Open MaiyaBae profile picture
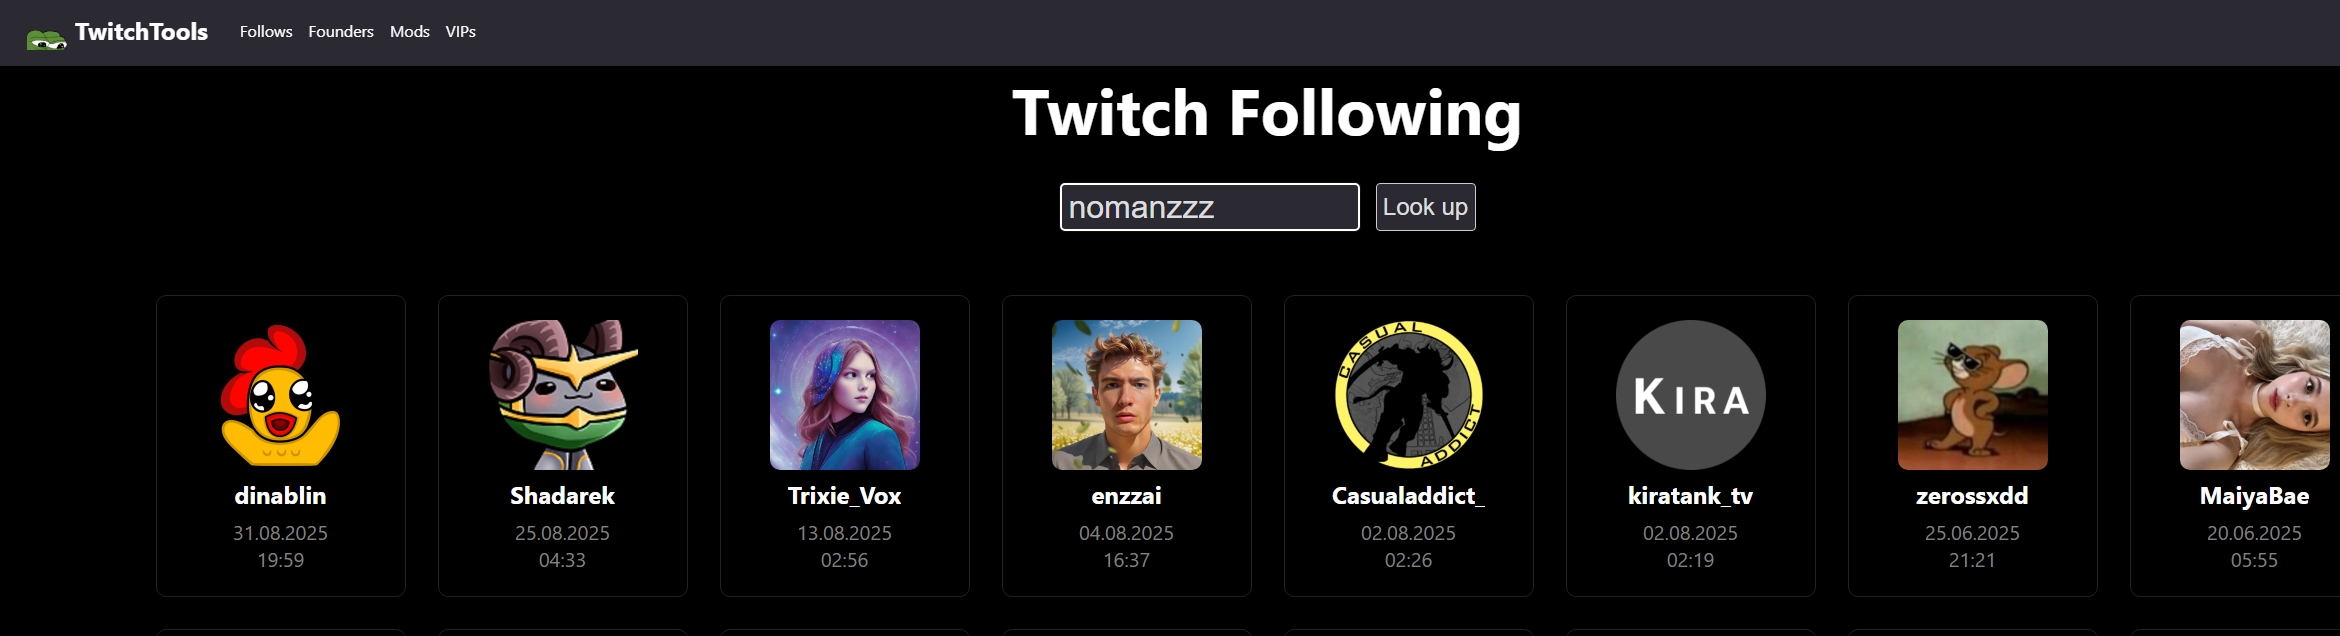The width and height of the screenshot is (2340, 636). 2255,395
